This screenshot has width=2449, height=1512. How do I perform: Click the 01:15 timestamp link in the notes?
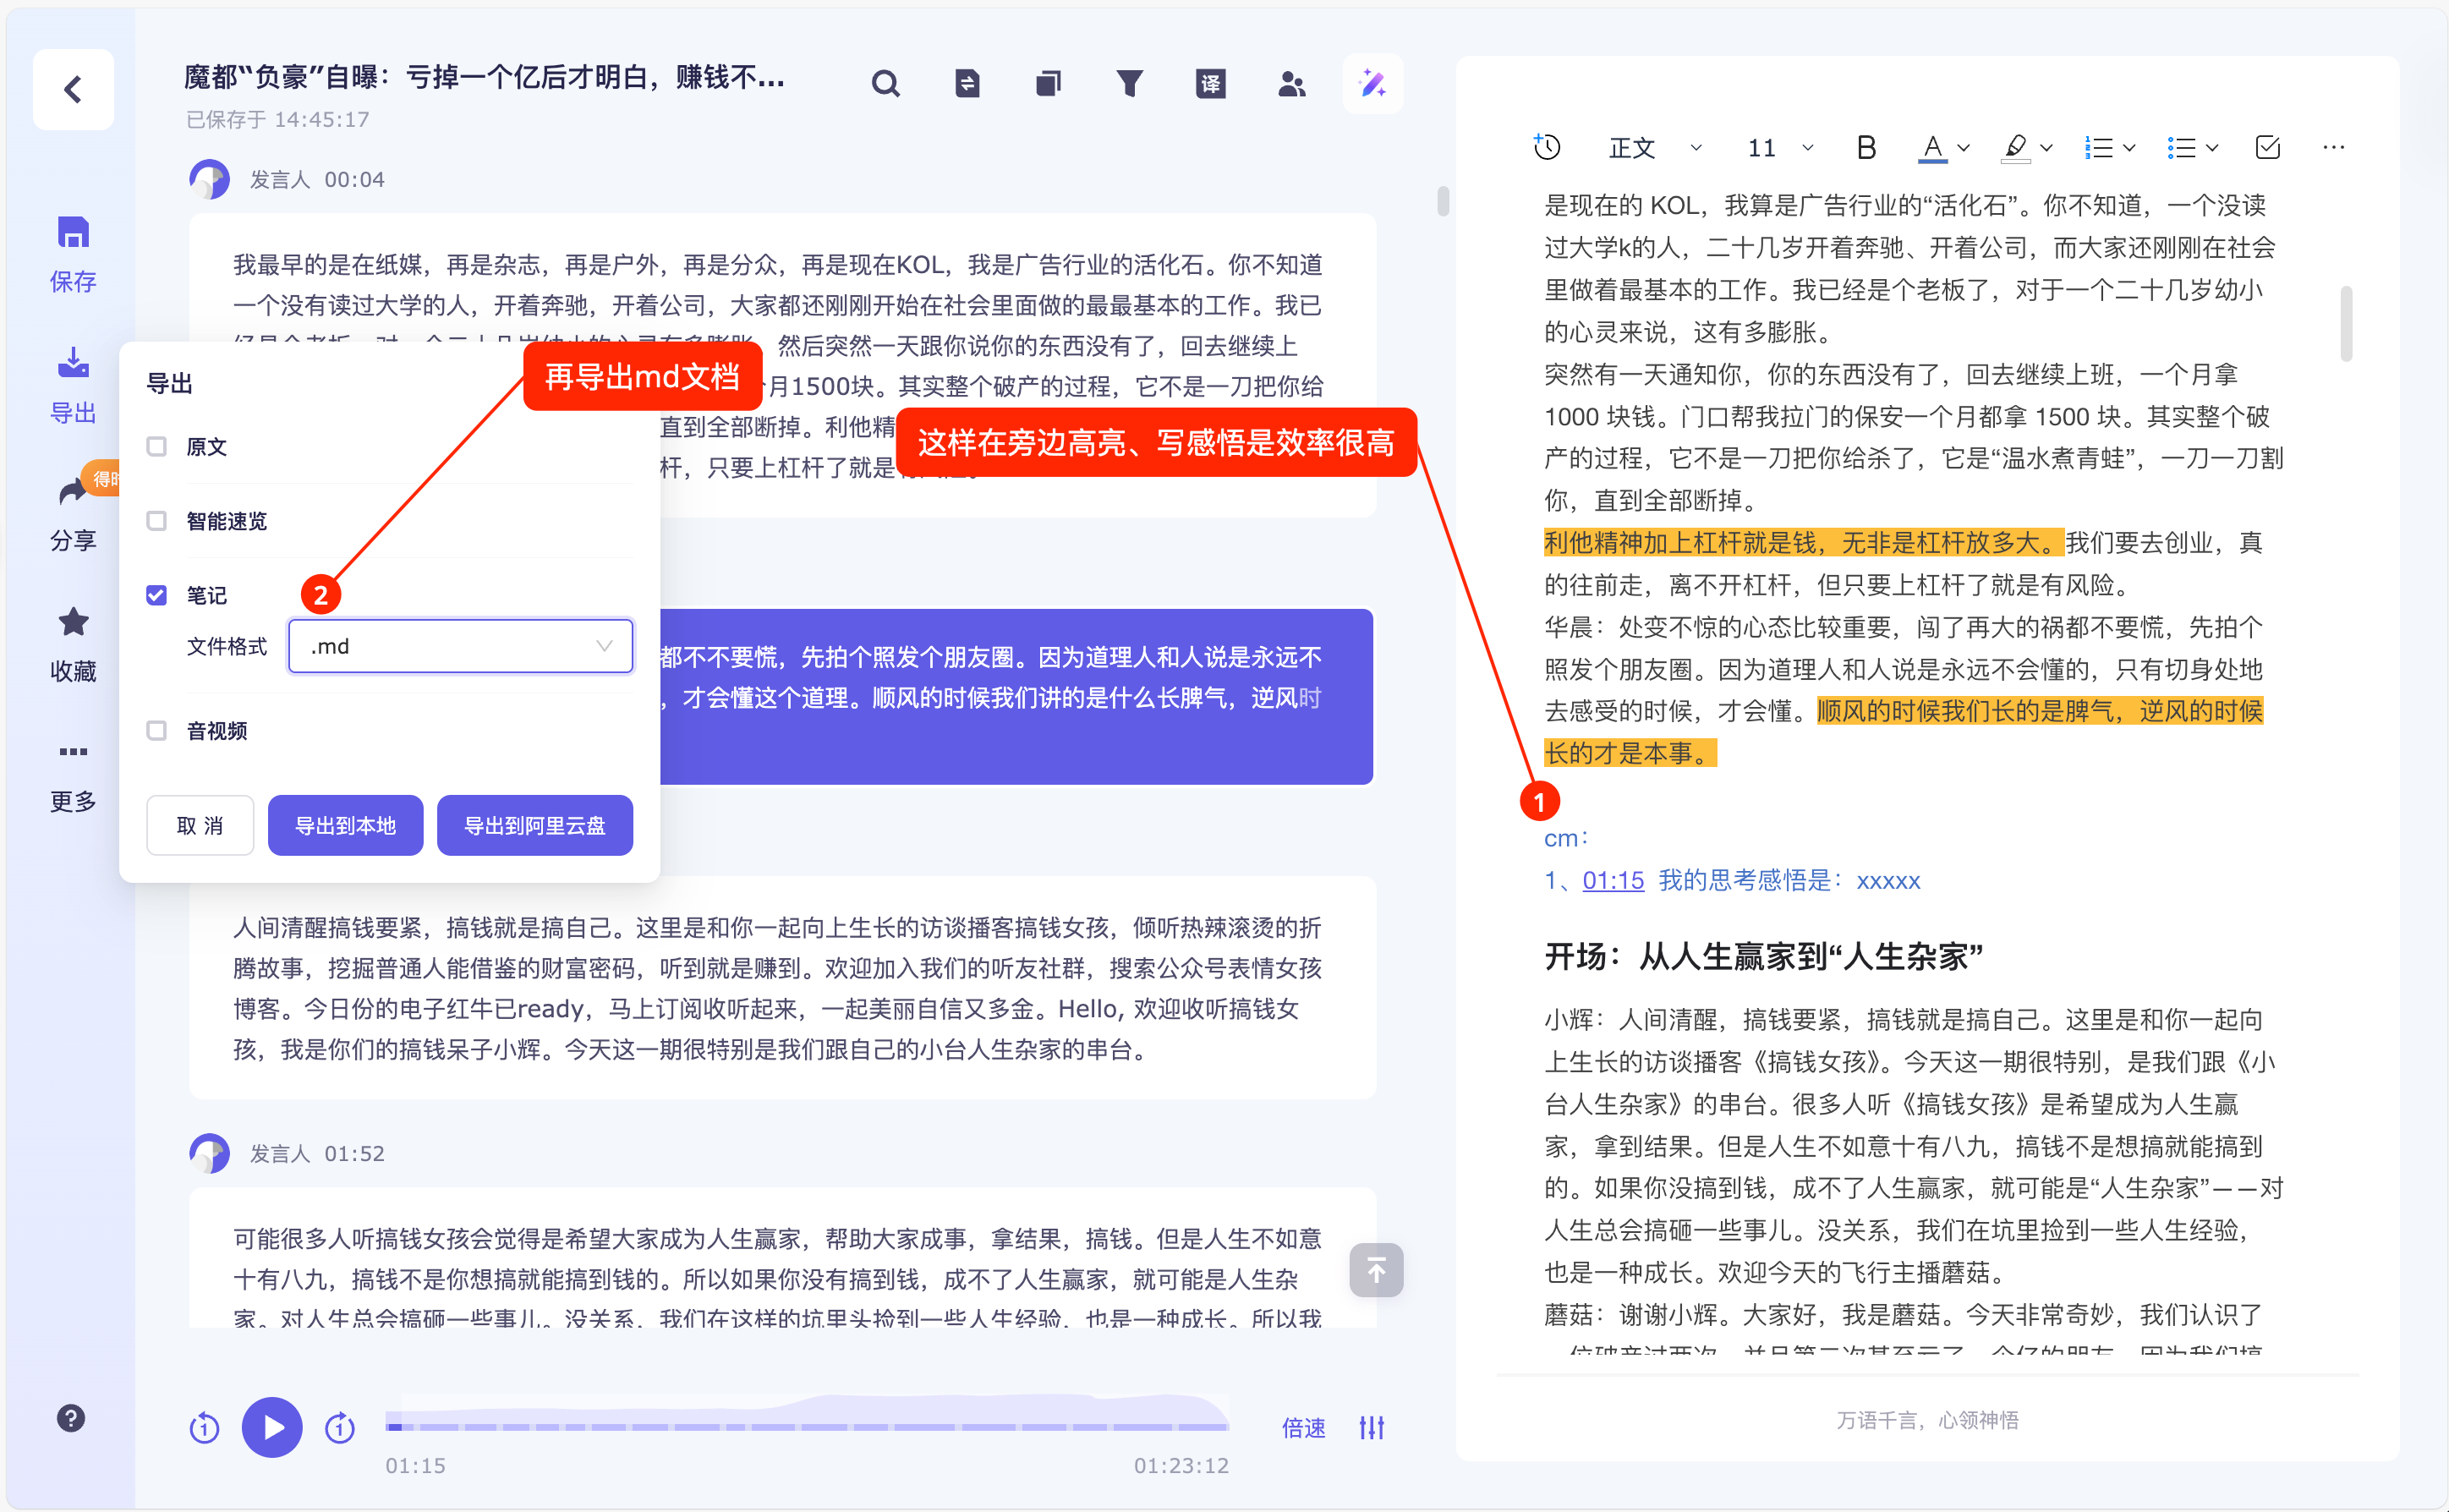(x=1613, y=880)
